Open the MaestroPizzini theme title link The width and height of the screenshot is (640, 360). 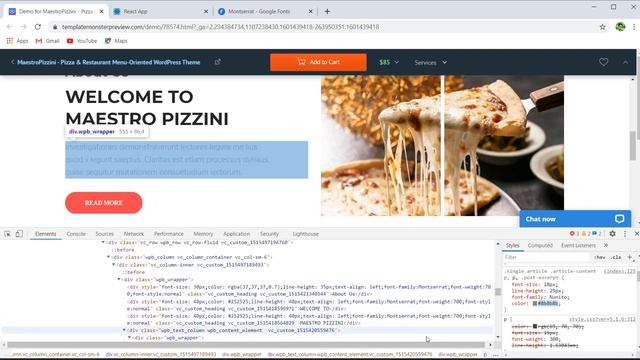point(109,62)
